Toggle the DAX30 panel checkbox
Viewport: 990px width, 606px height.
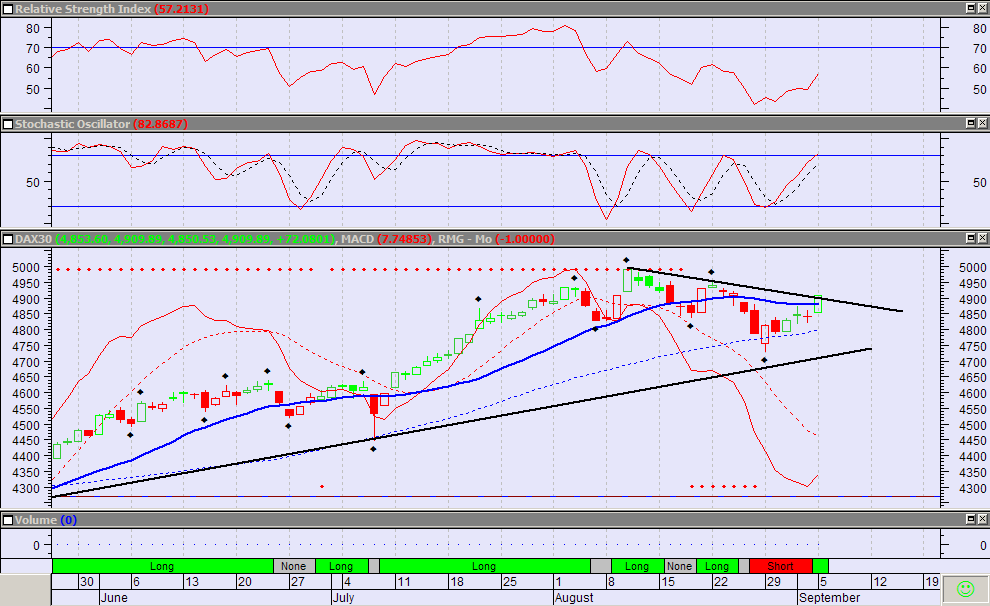tap(8, 239)
